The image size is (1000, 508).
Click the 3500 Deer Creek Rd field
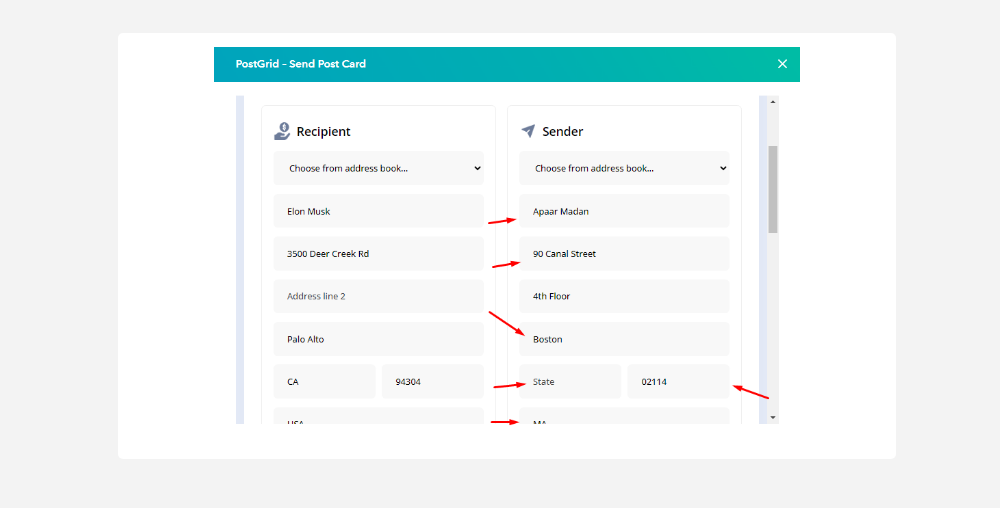pos(378,254)
